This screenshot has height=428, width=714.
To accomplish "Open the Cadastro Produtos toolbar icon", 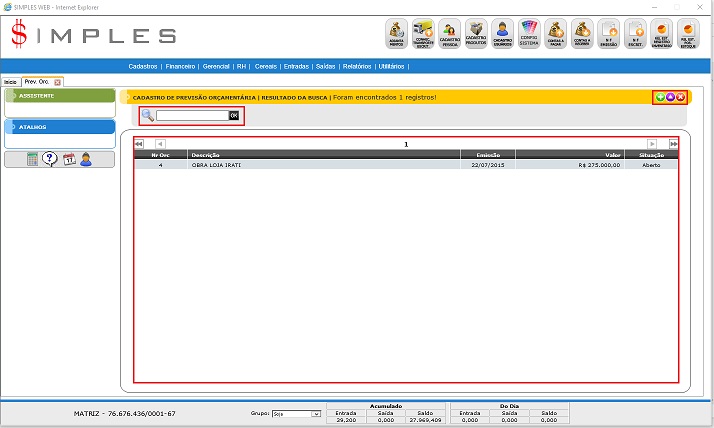I will tap(476, 34).
